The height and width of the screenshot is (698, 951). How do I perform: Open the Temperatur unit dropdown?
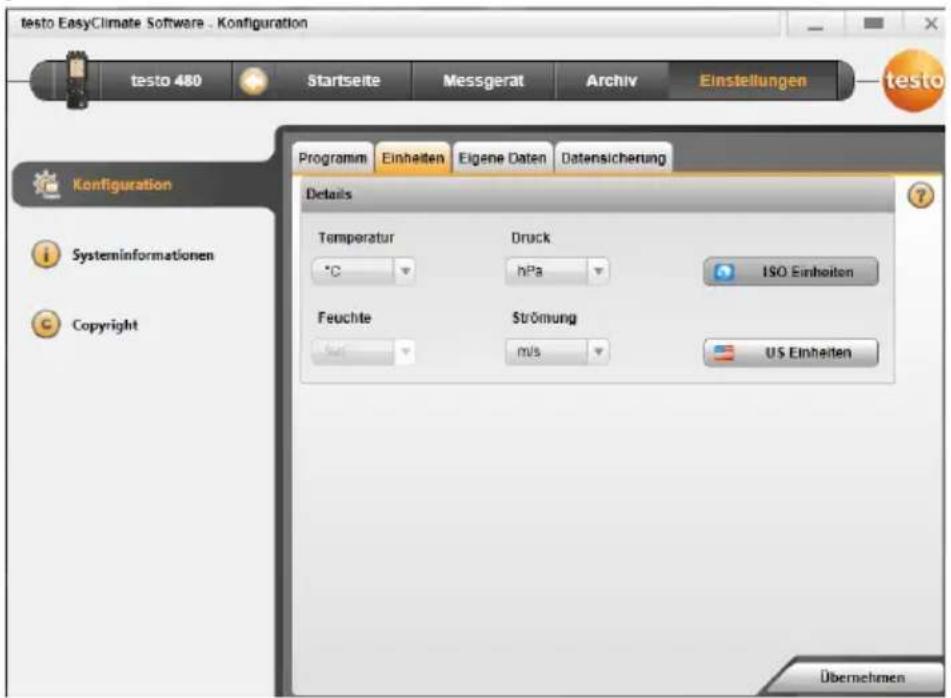coord(363,271)
